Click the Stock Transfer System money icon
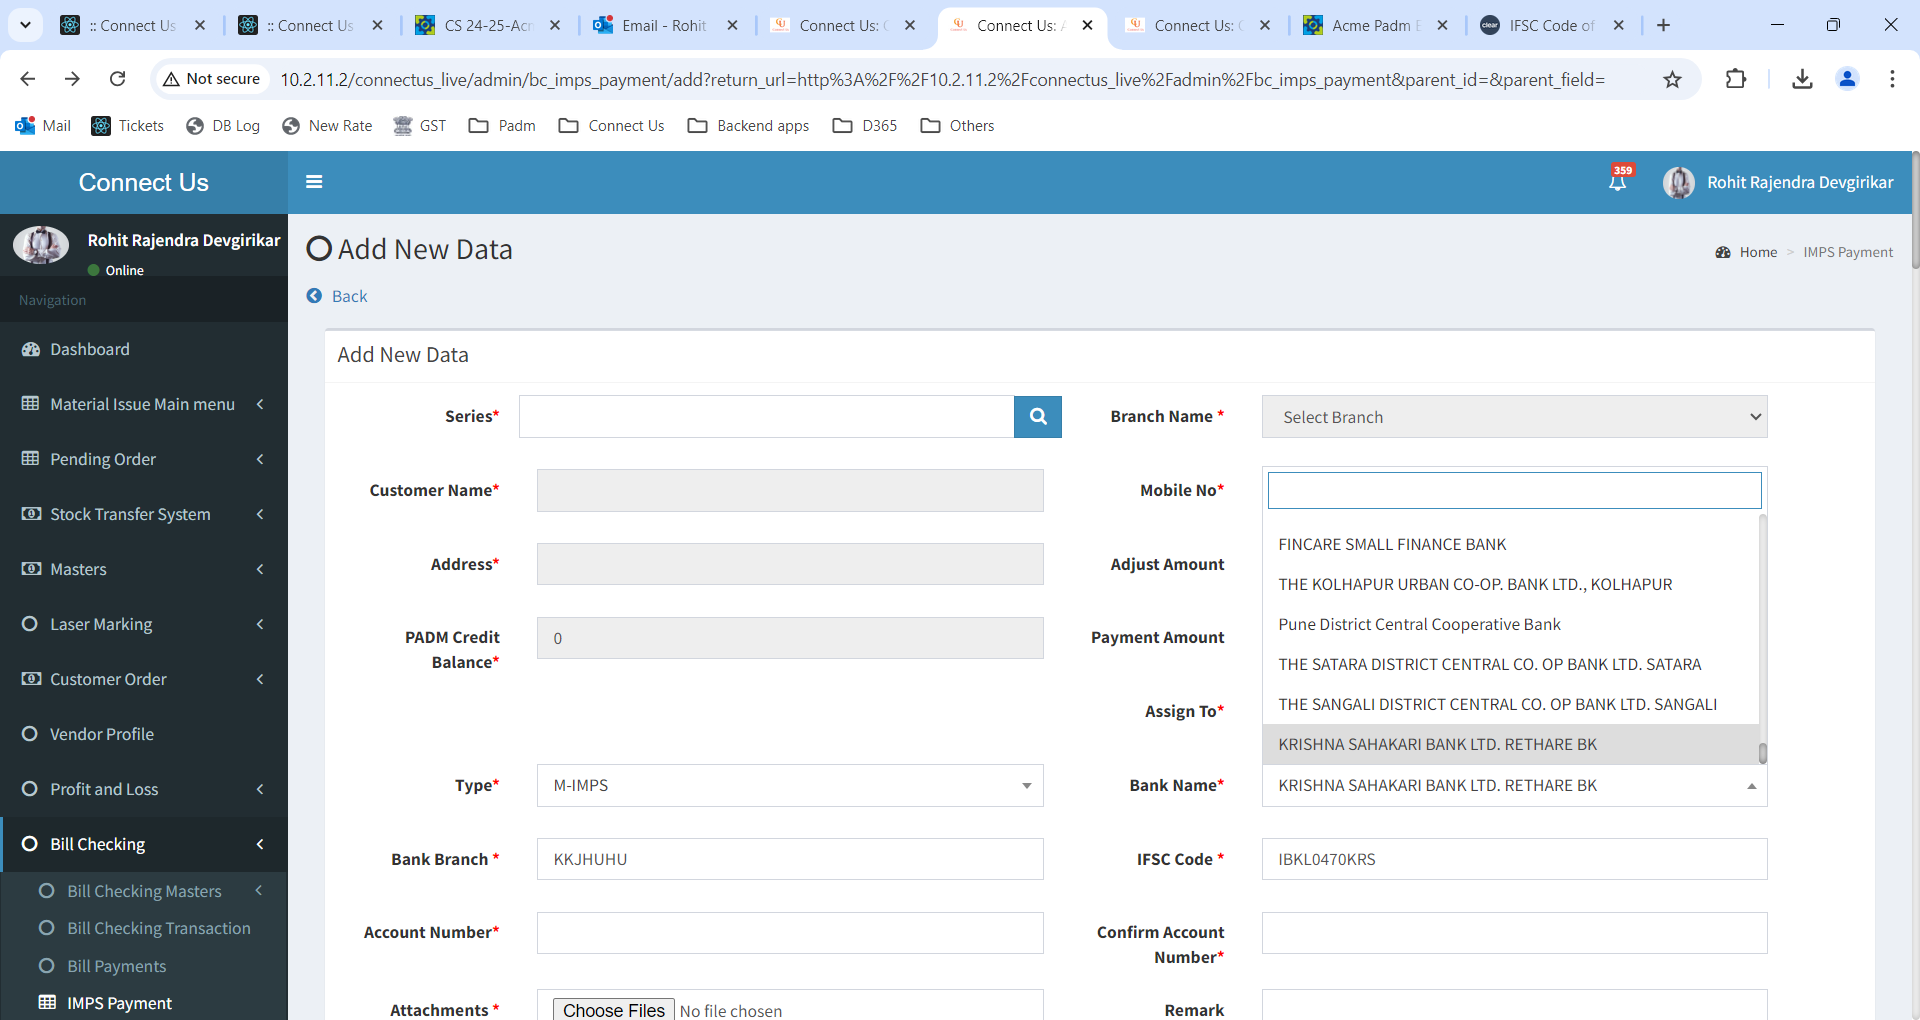This screenshot has height=1020, width=1920. (31, 514)
